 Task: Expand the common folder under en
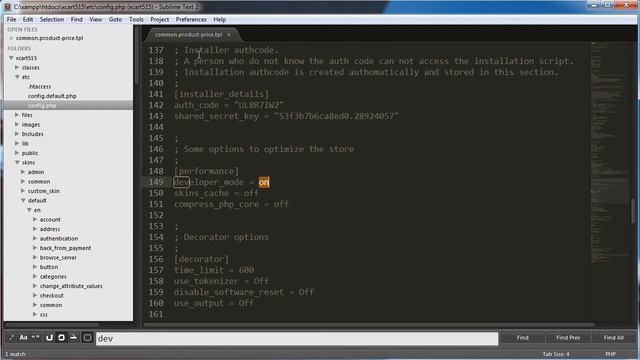coord(35,305)
